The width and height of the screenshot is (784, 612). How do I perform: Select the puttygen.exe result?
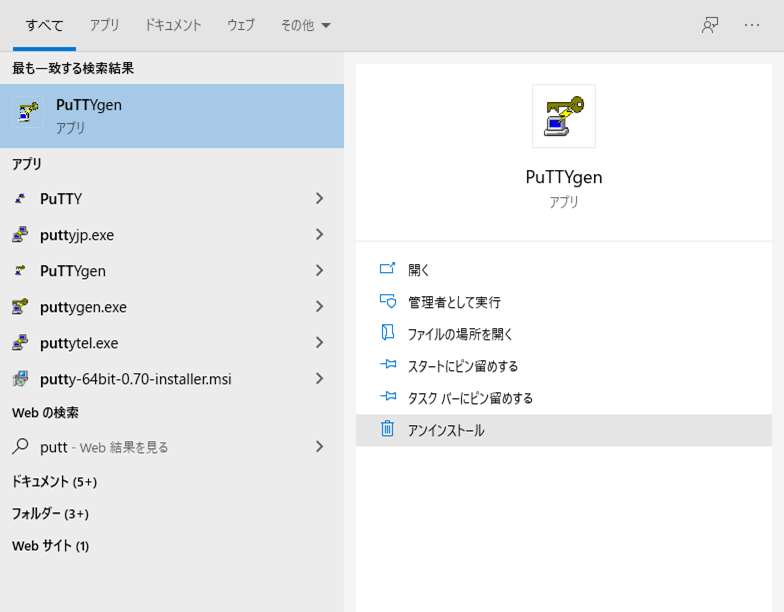pyautogui.click(x=172, y=306)
